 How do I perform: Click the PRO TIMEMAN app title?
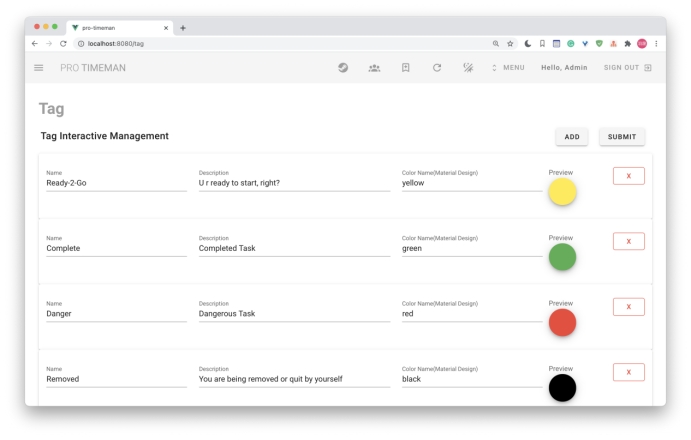tap(93, 68)
